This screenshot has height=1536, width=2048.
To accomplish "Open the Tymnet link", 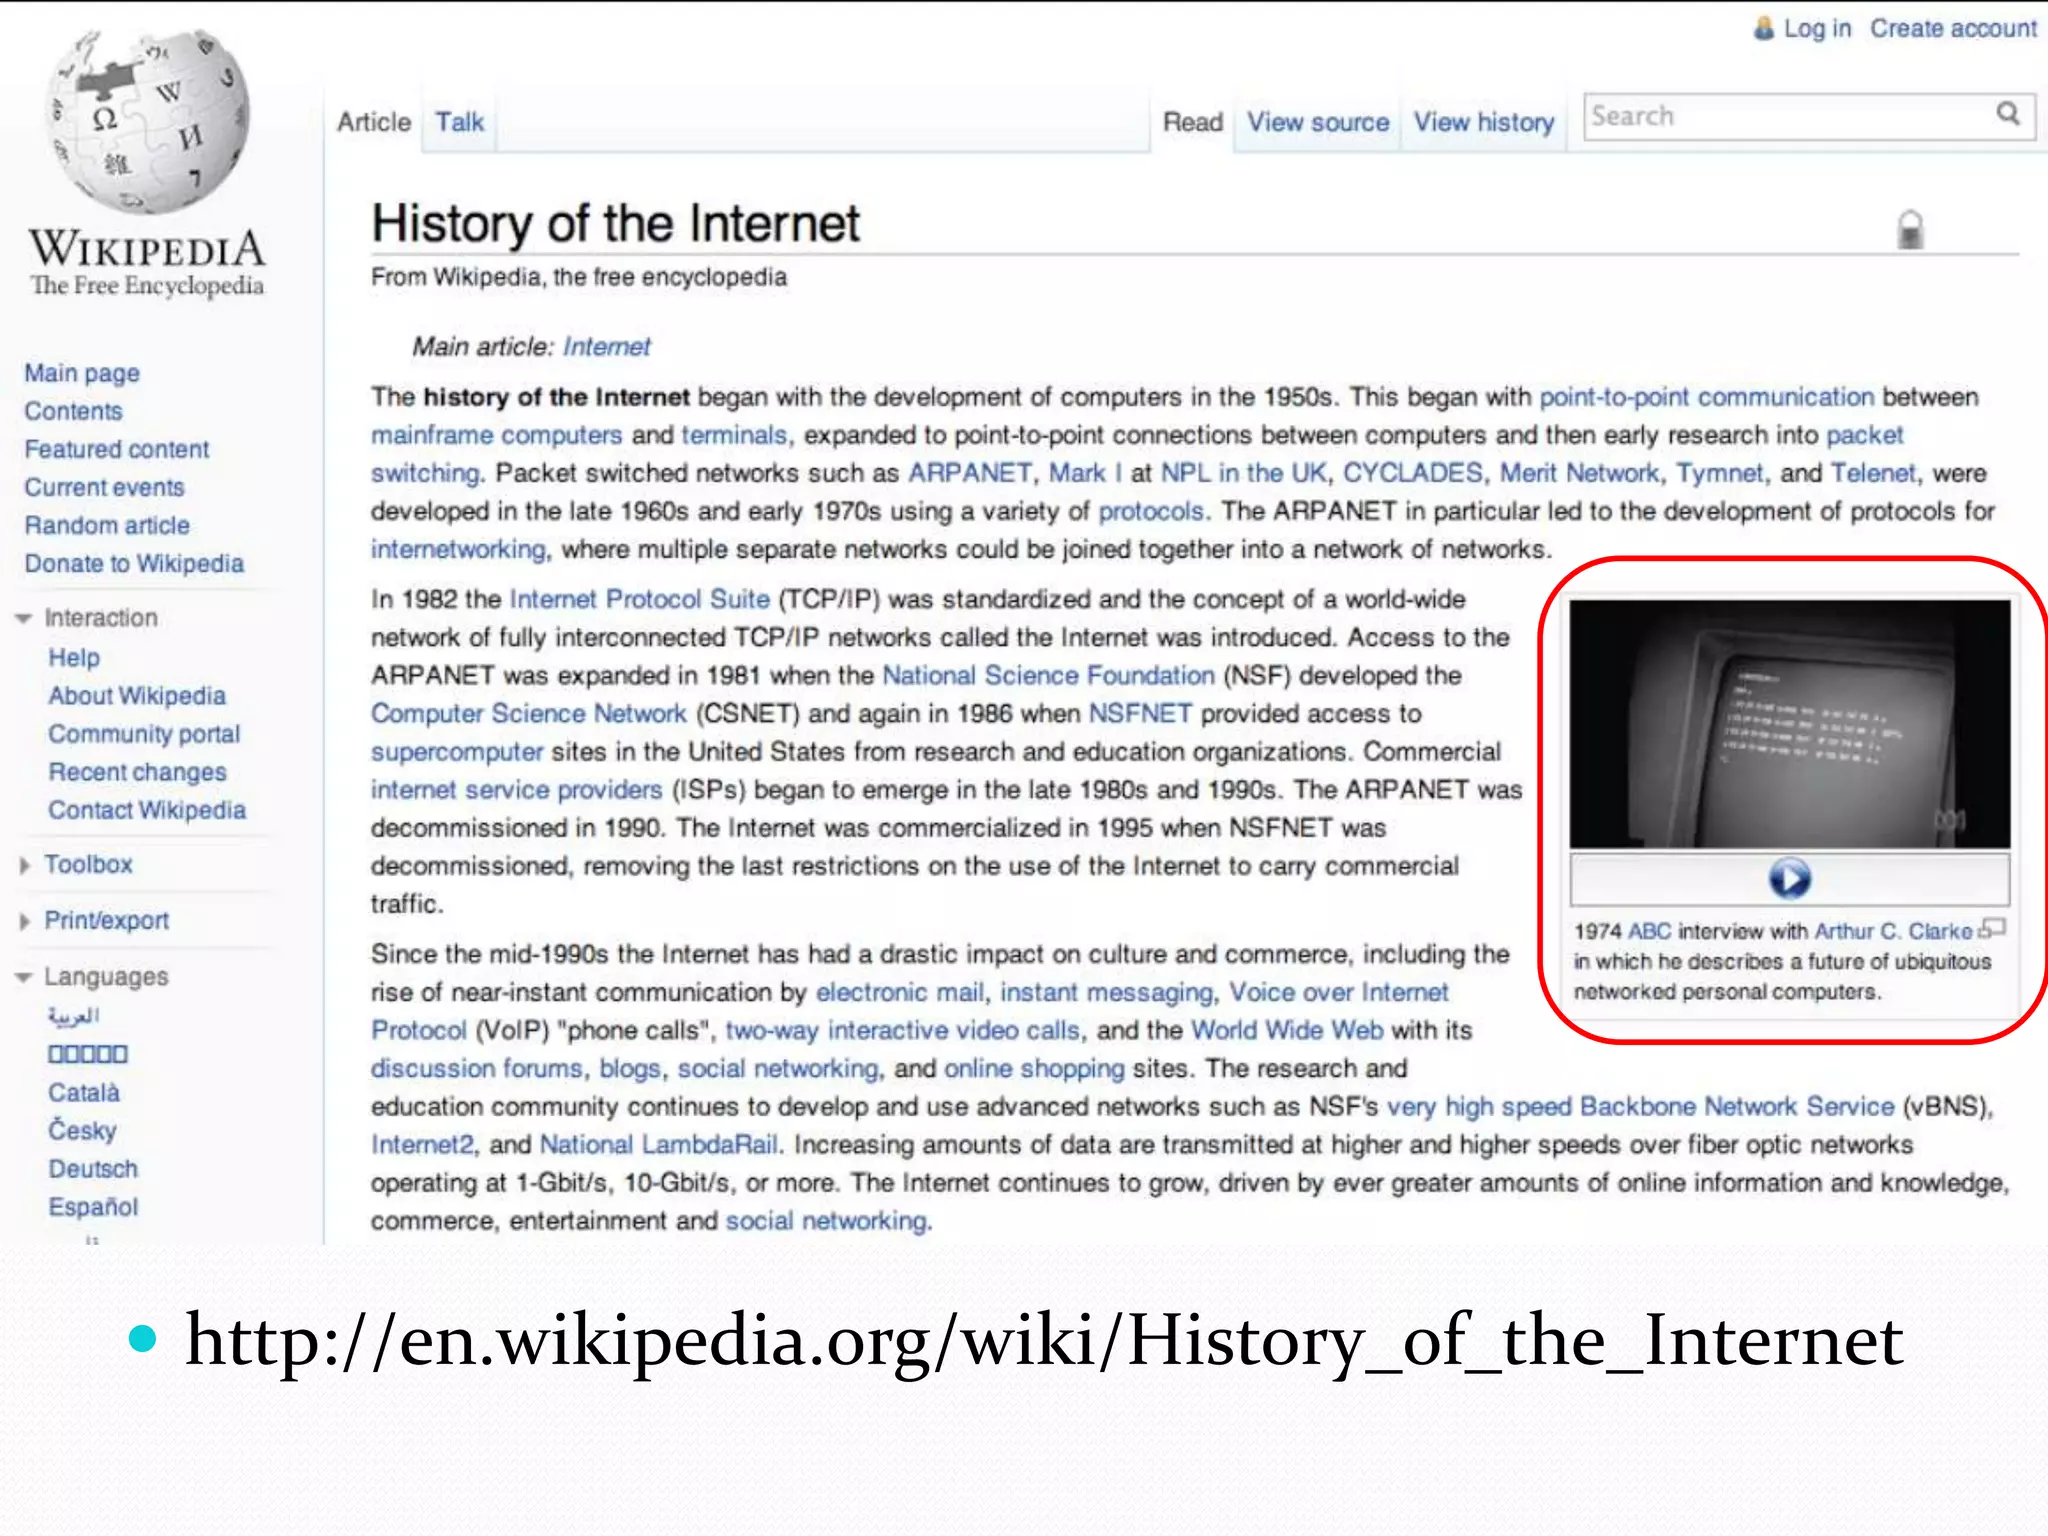I will 1720,473.
